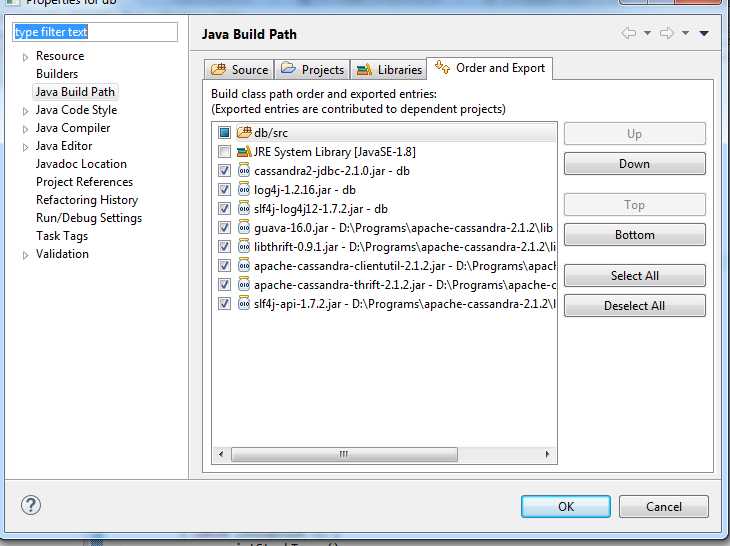Click the apache-cassandra-thrift jar icon

[x=244, y=285]
